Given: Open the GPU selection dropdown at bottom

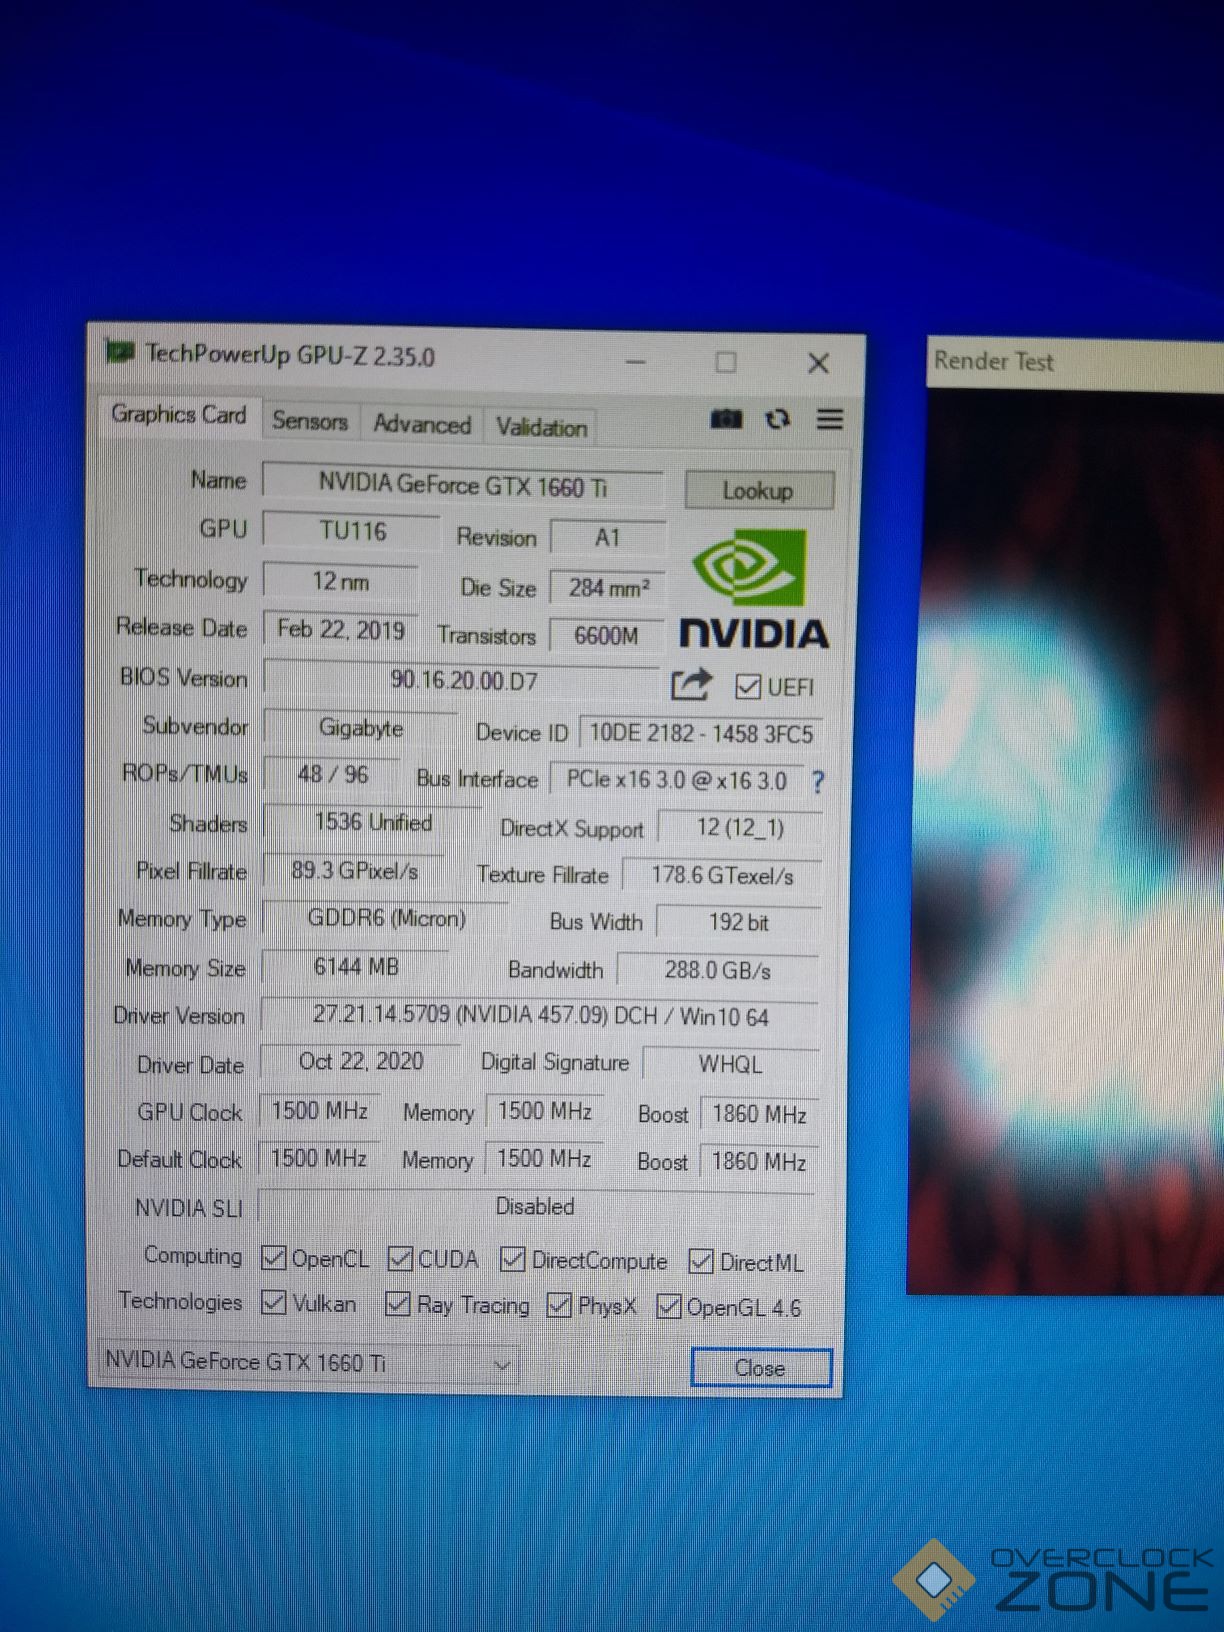Looking at the screenshot, I should [x=310, y=1362].
